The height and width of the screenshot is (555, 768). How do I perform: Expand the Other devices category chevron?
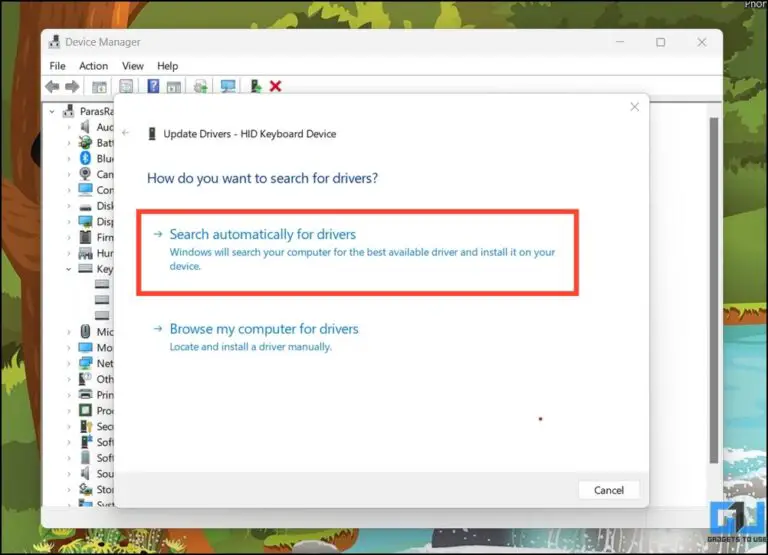(69, 379)
